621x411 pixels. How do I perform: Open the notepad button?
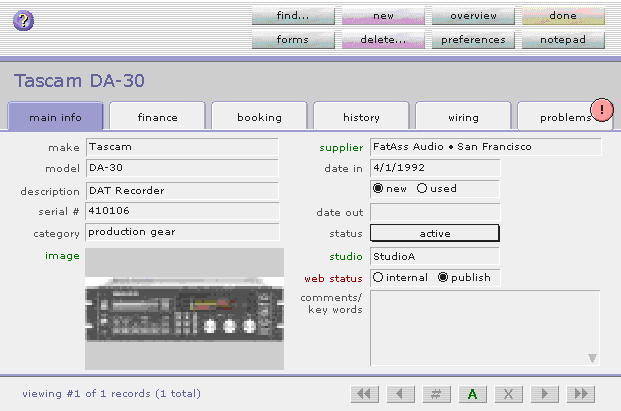[x=563, y=40]
